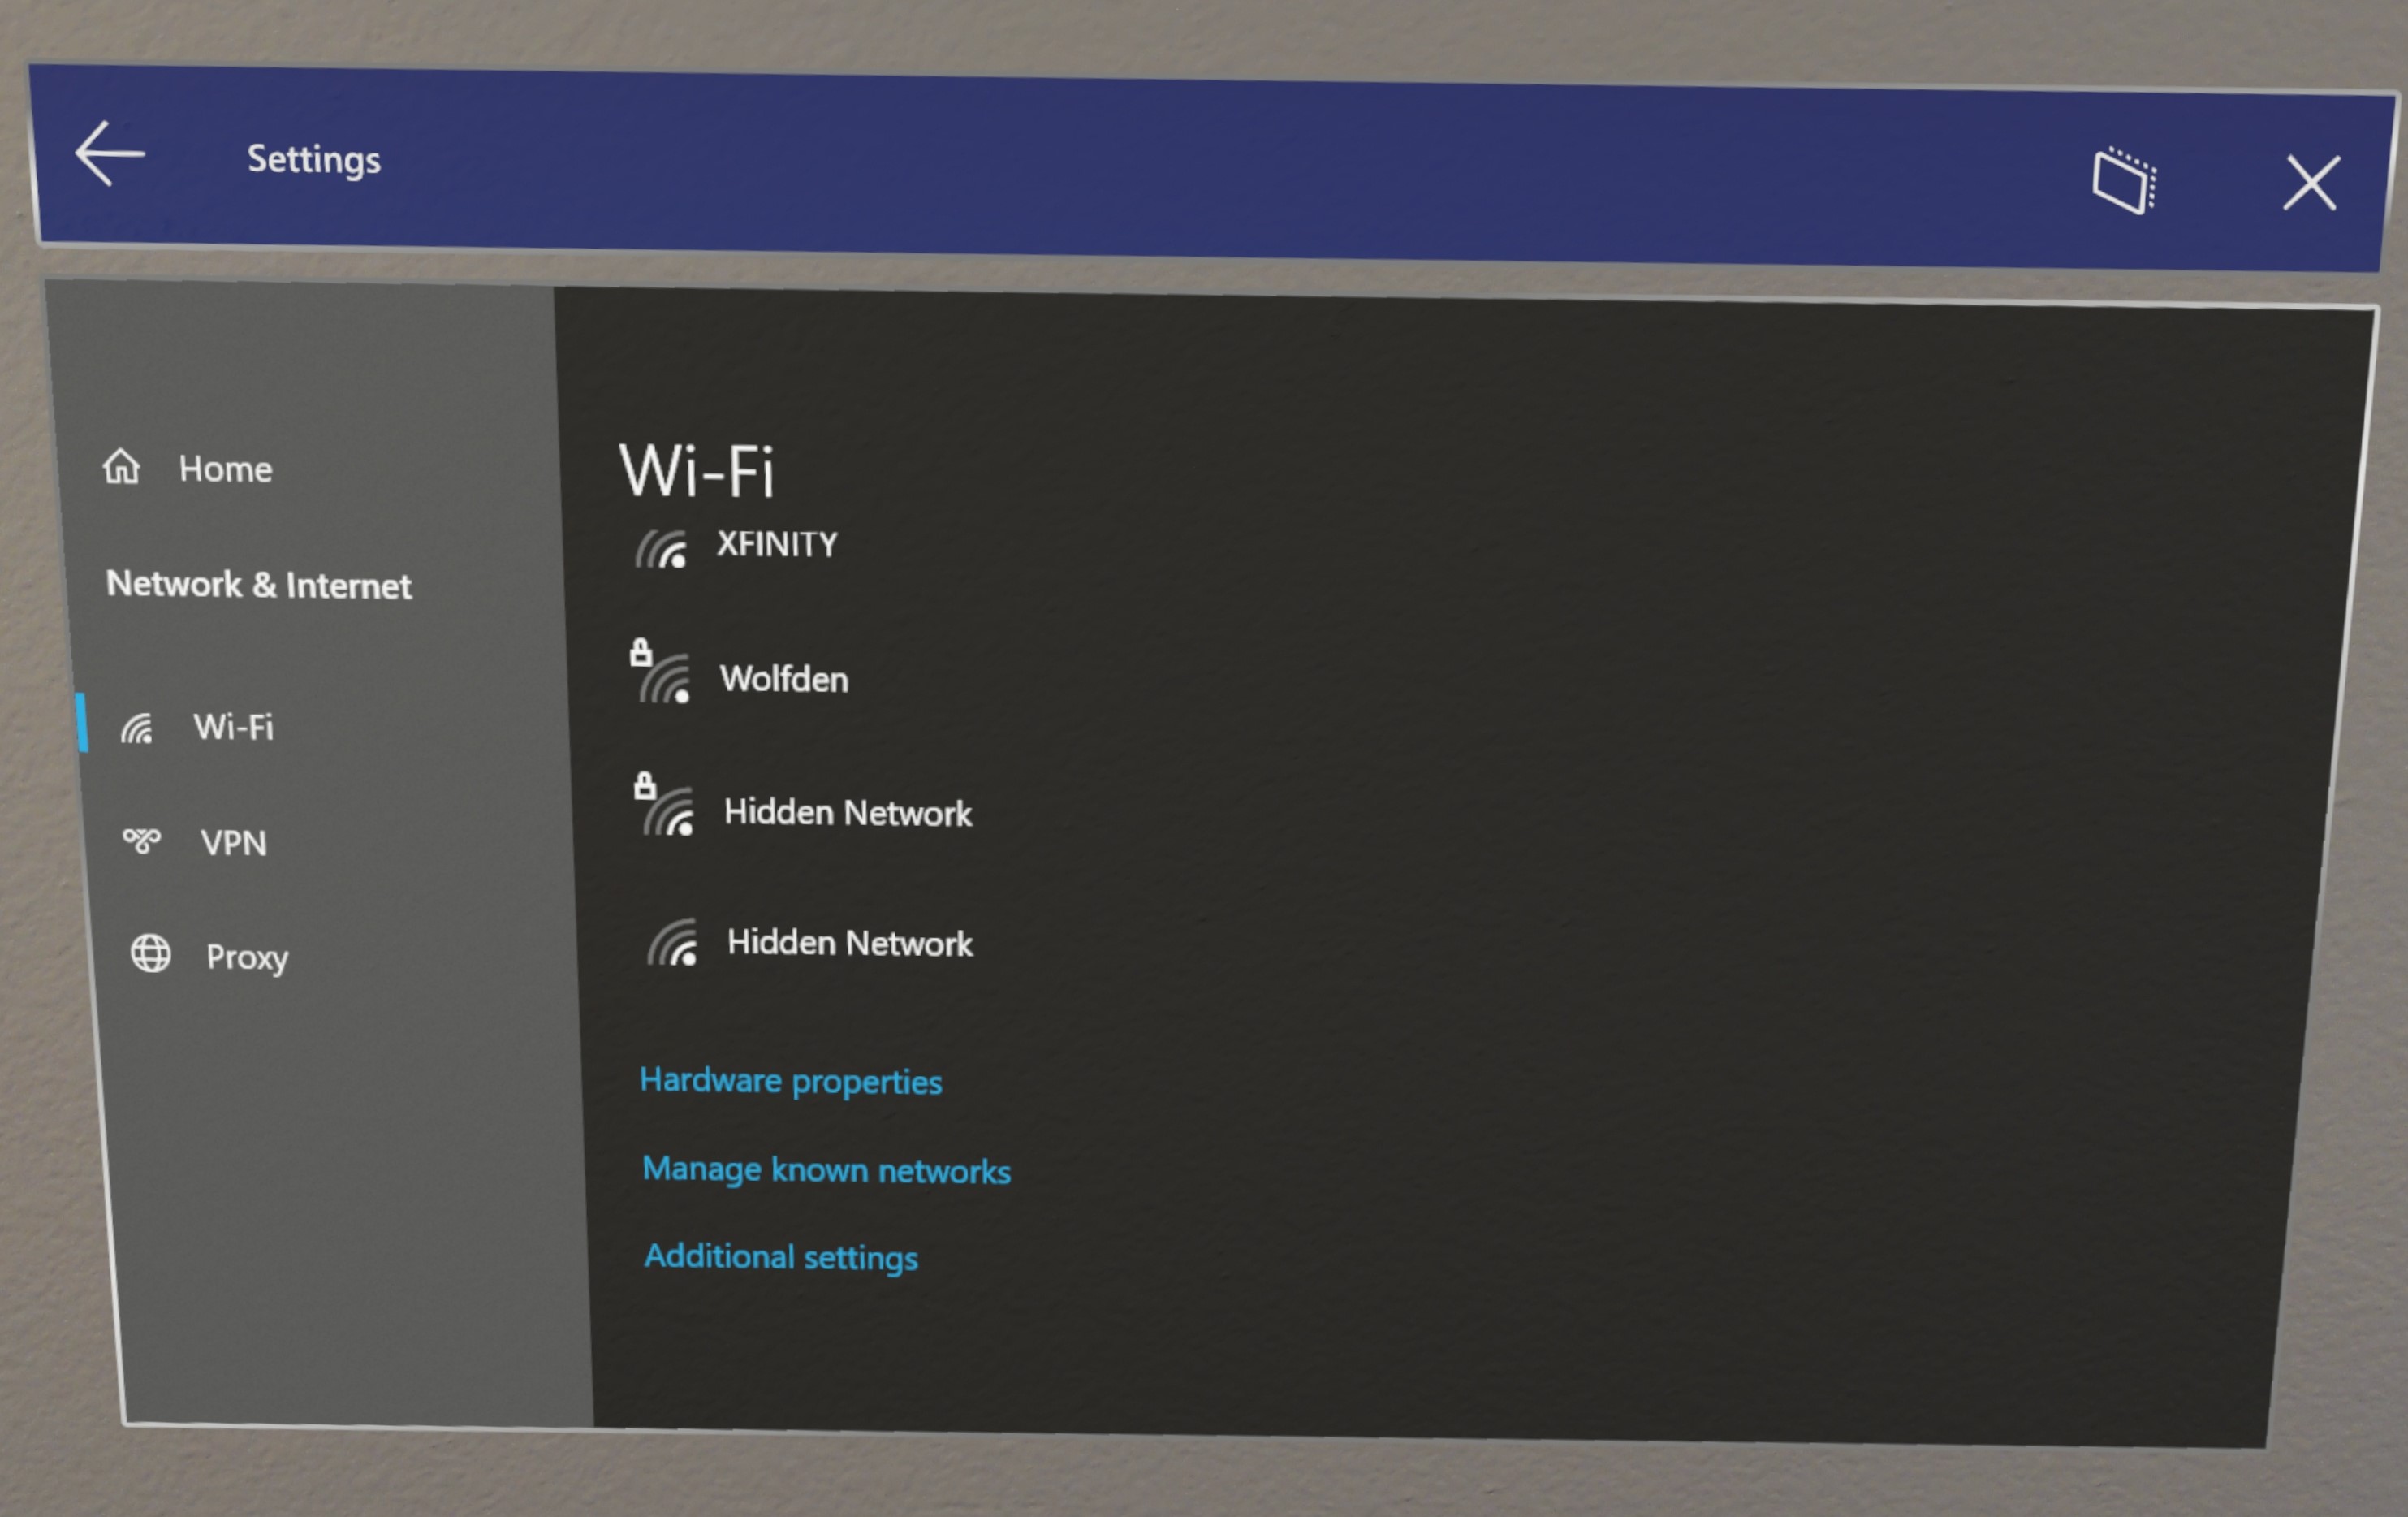Expand Additional settings options

coord(781,1256)
